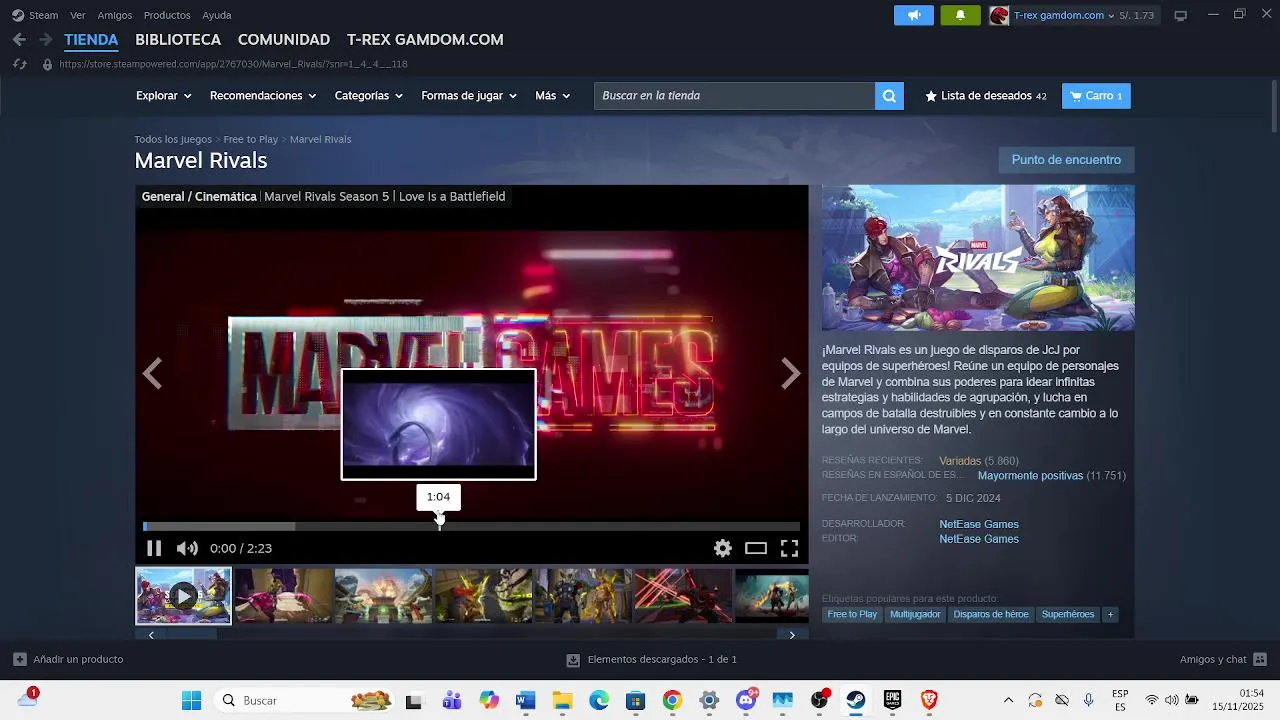Open Epic Games Launcher from the taskbar
Image resolution: width=1280 pixels, height=720 pixels.
(x=892, y=700)
